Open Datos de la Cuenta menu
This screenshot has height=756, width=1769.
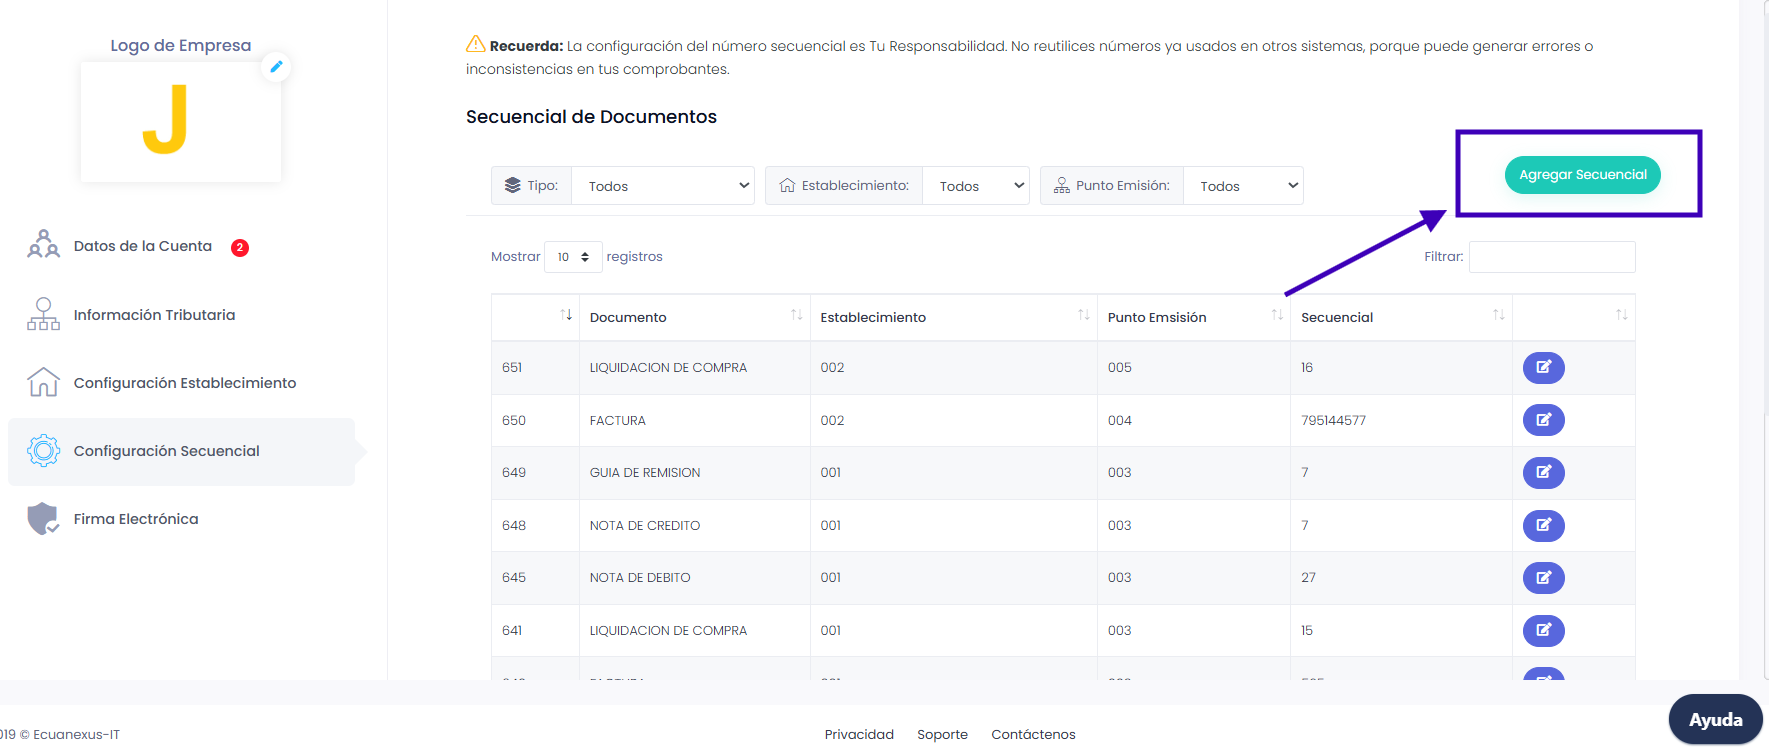click(143, 246)
